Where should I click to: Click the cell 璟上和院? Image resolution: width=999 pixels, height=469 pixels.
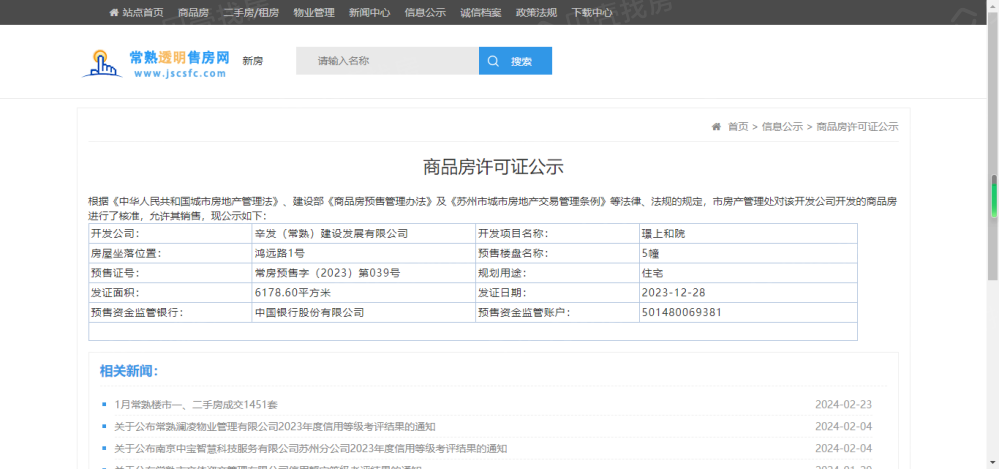click(749, 233)
